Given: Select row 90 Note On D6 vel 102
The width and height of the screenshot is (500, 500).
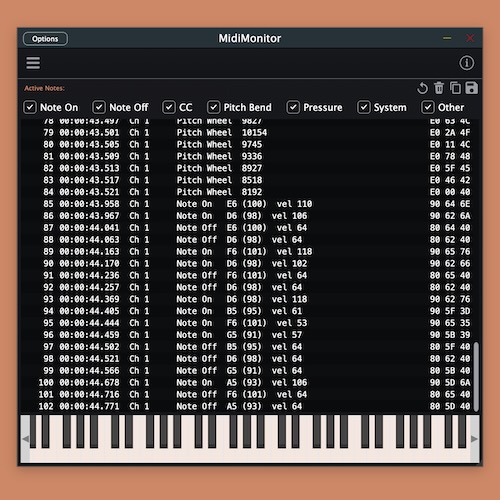Looking at the screenshot, I should click(x=248, y=263).
